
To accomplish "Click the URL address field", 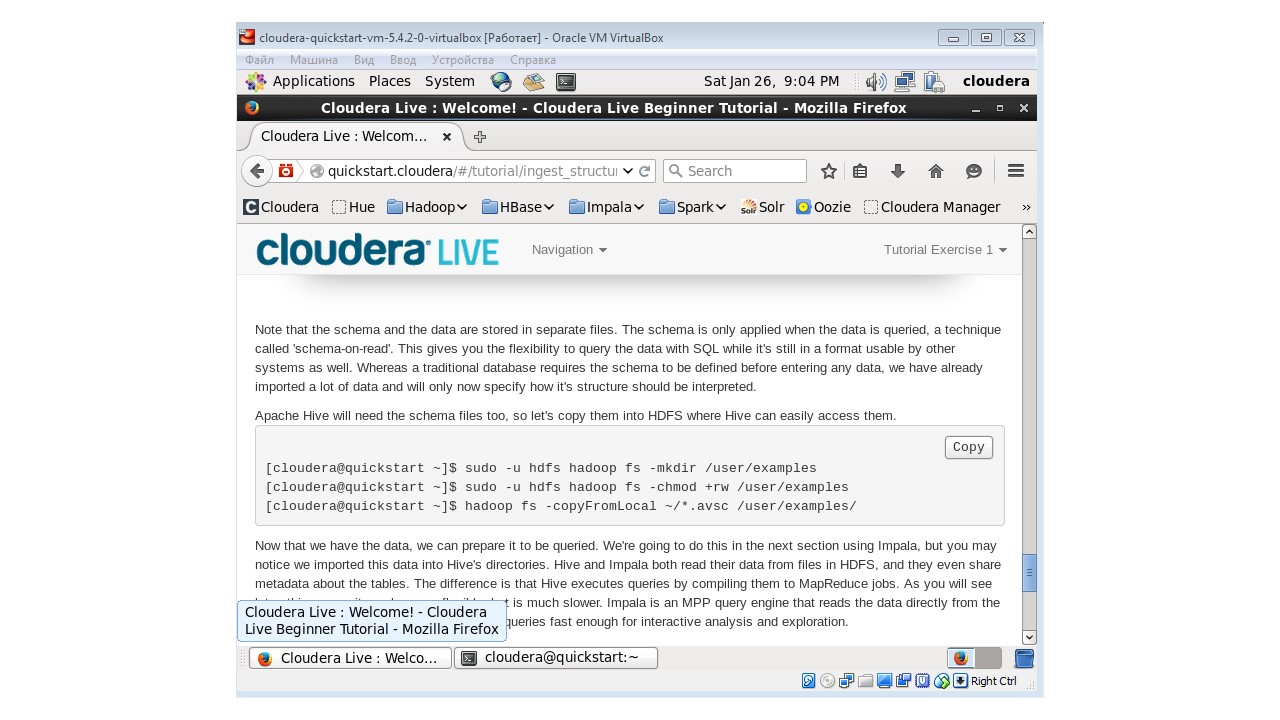I will (472, 171).
